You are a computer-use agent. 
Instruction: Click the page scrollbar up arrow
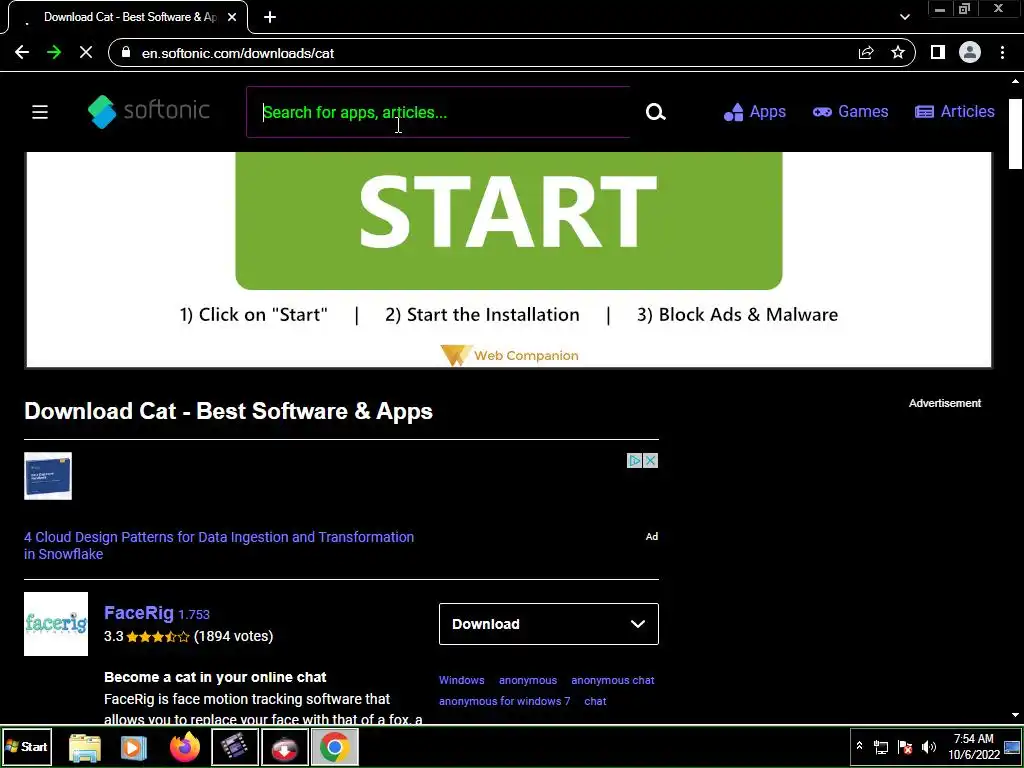(1016, 82)
